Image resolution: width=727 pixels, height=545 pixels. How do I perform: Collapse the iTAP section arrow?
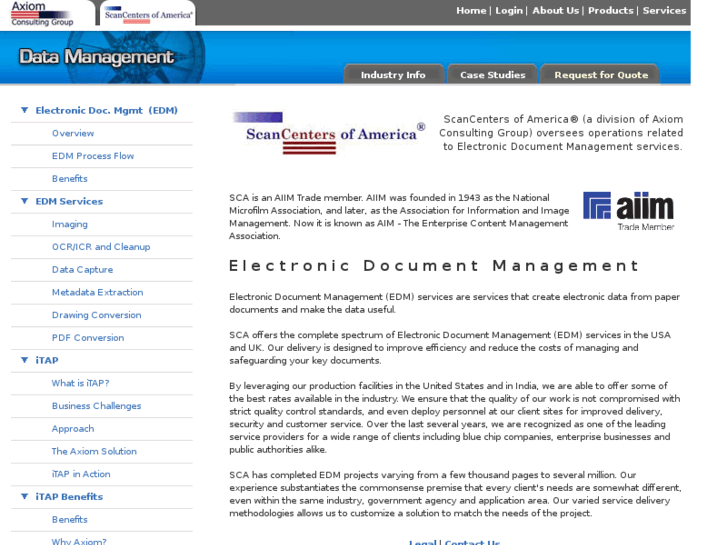click(x=25, y=360)
